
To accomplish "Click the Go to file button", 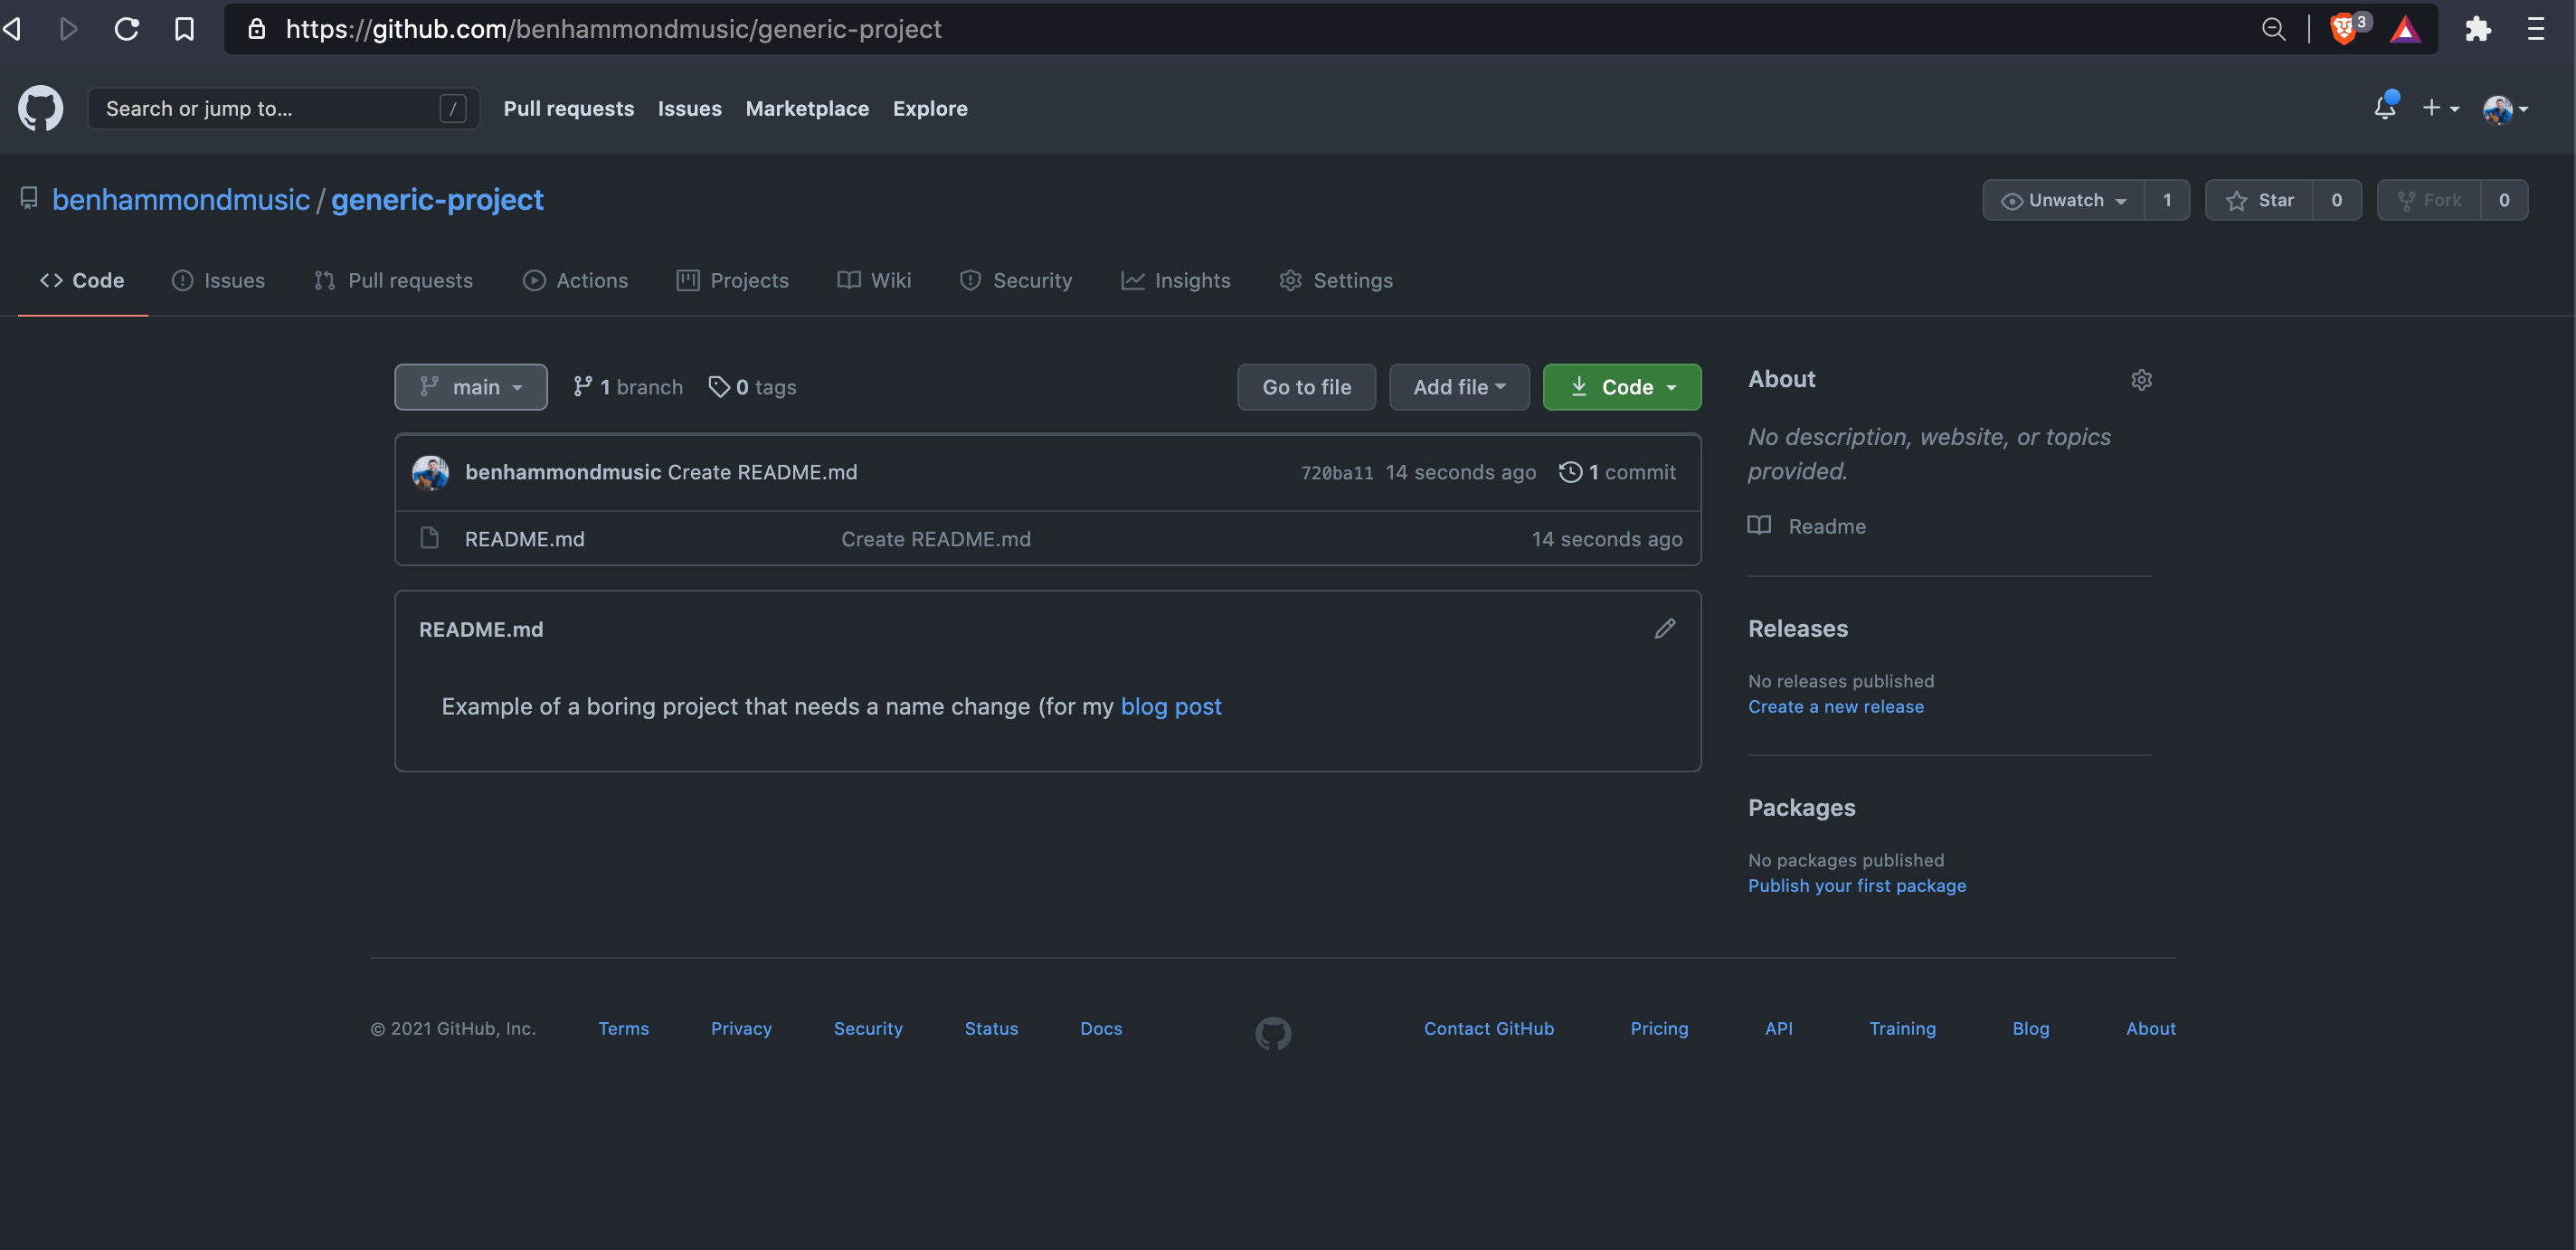I will pos(1306,387).
